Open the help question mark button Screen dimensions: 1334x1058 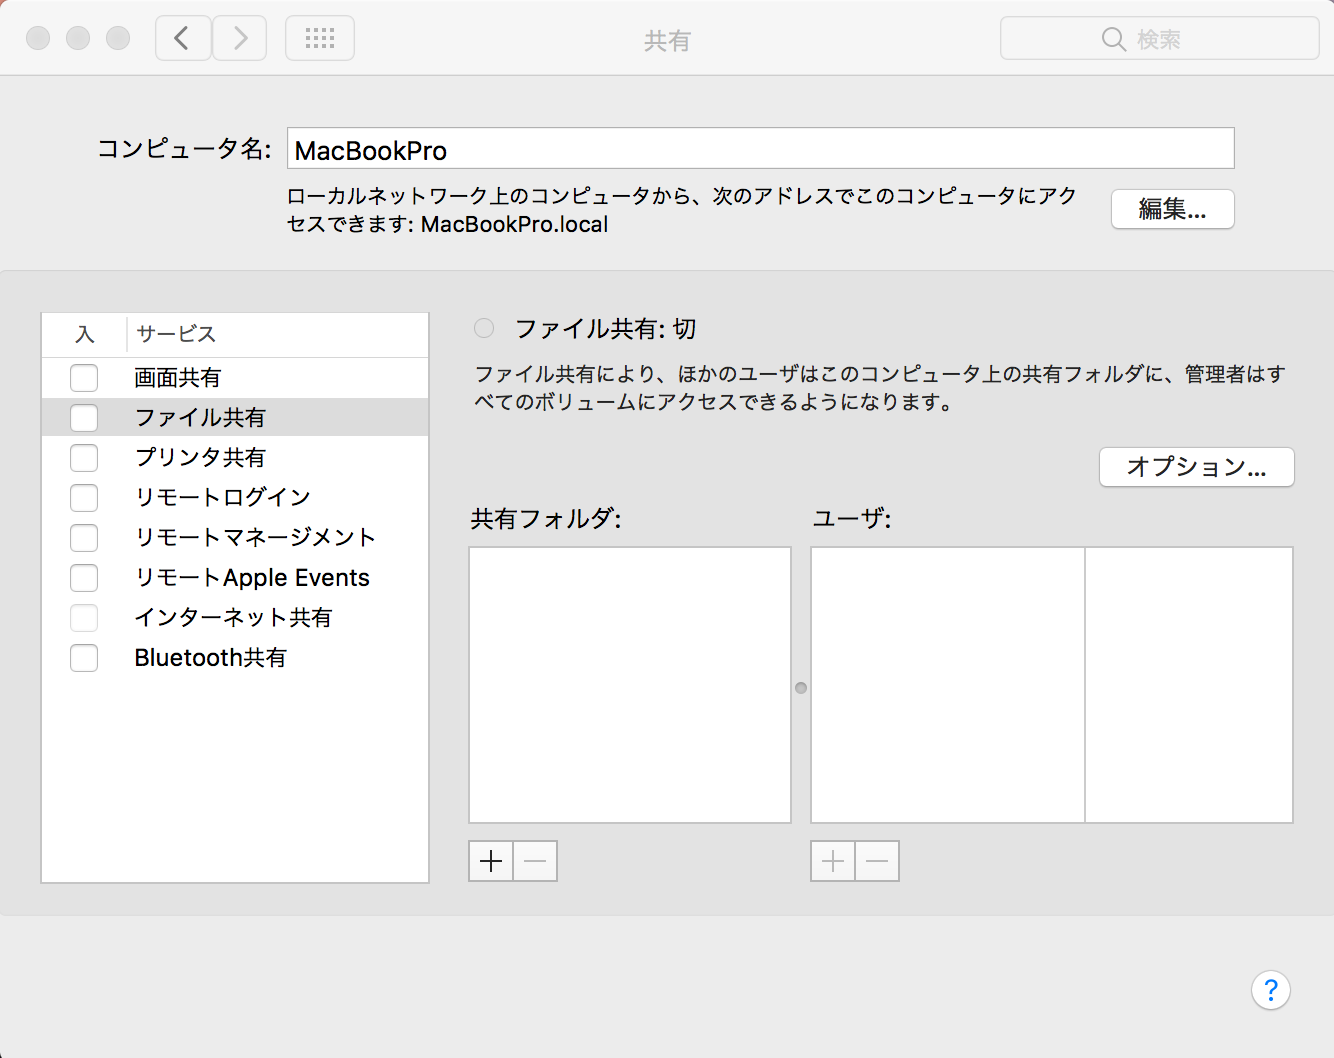coord(1271,990)
